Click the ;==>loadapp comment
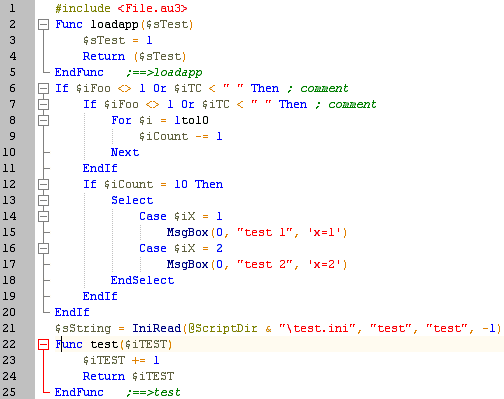The width and height of the screenshot is (504, 399). [x=164, y=72]
